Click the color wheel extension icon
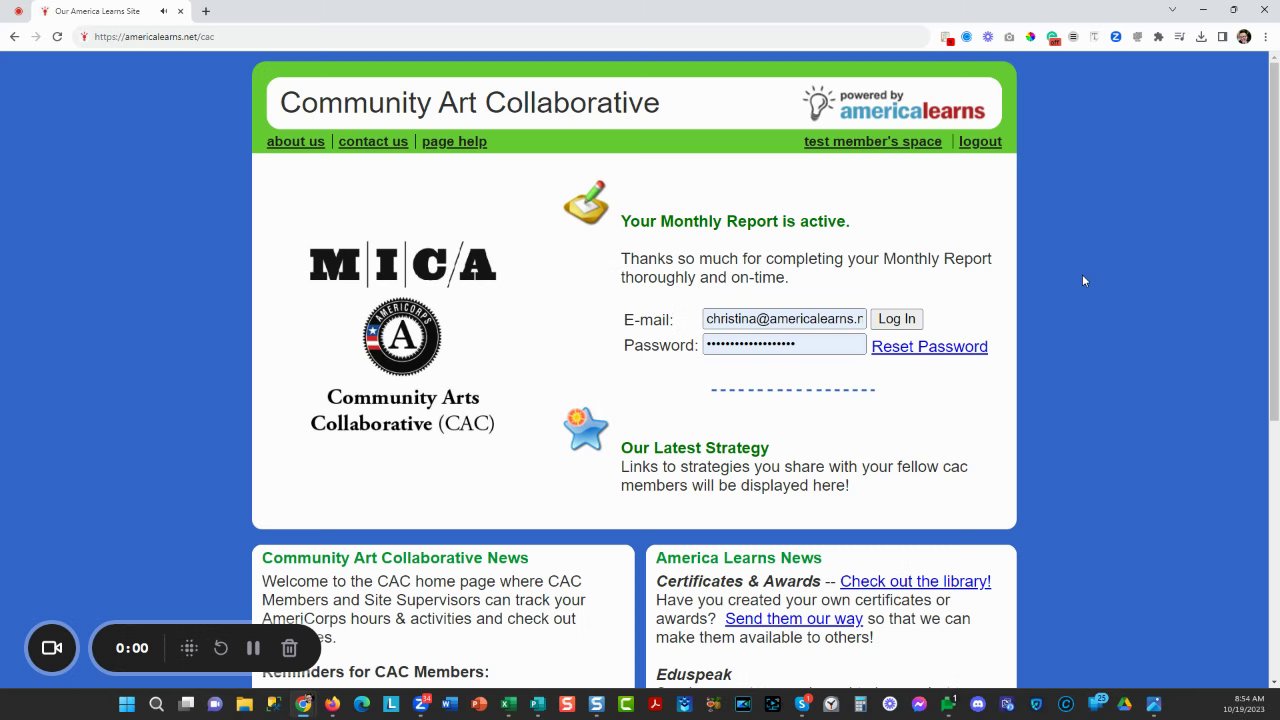Screen dimensions: 1280x720 tap(1030, 37)
